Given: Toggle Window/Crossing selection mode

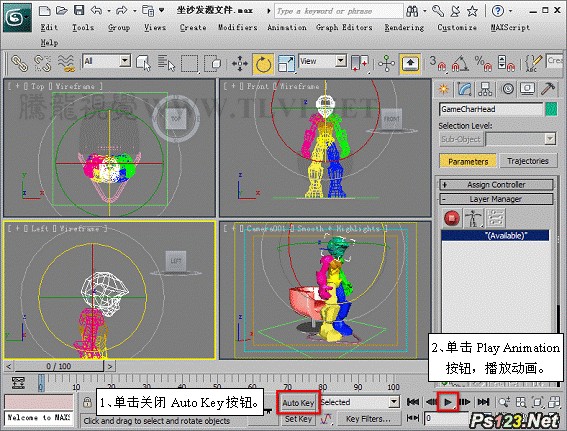Looking at the screenshot, I should (x=213, y=63).
